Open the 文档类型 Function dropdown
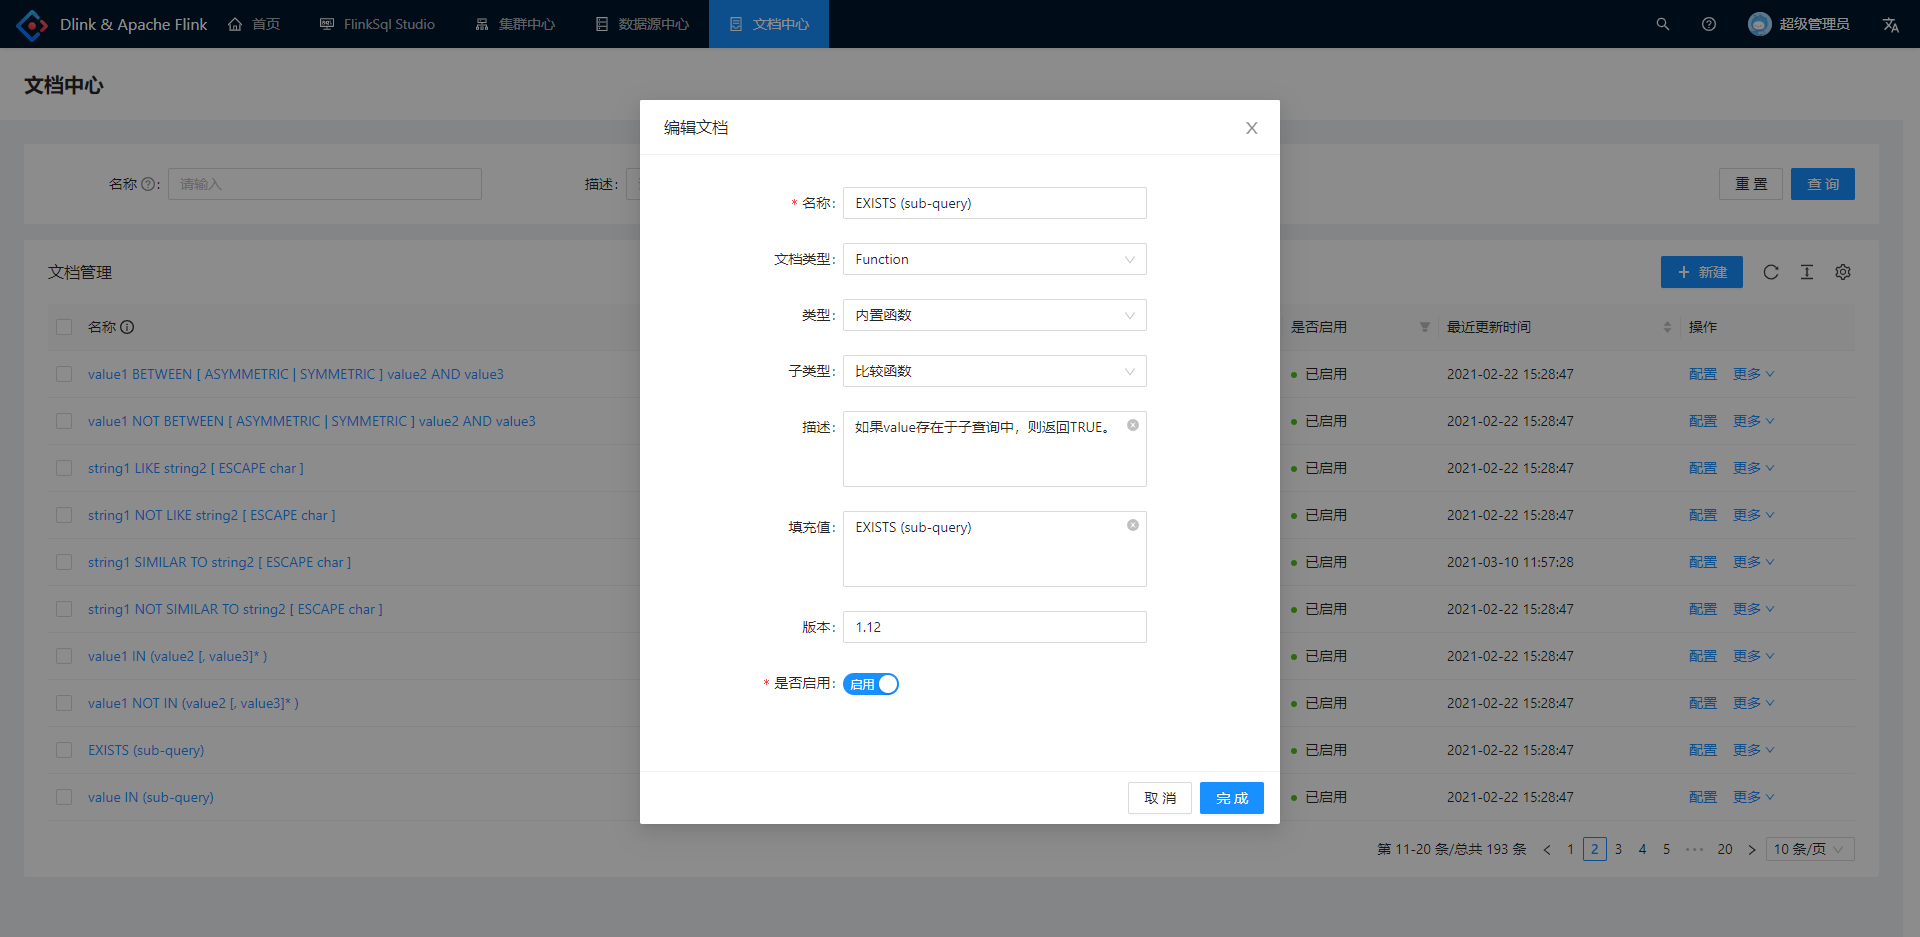 pyautogui.click(x=995, y=259)
